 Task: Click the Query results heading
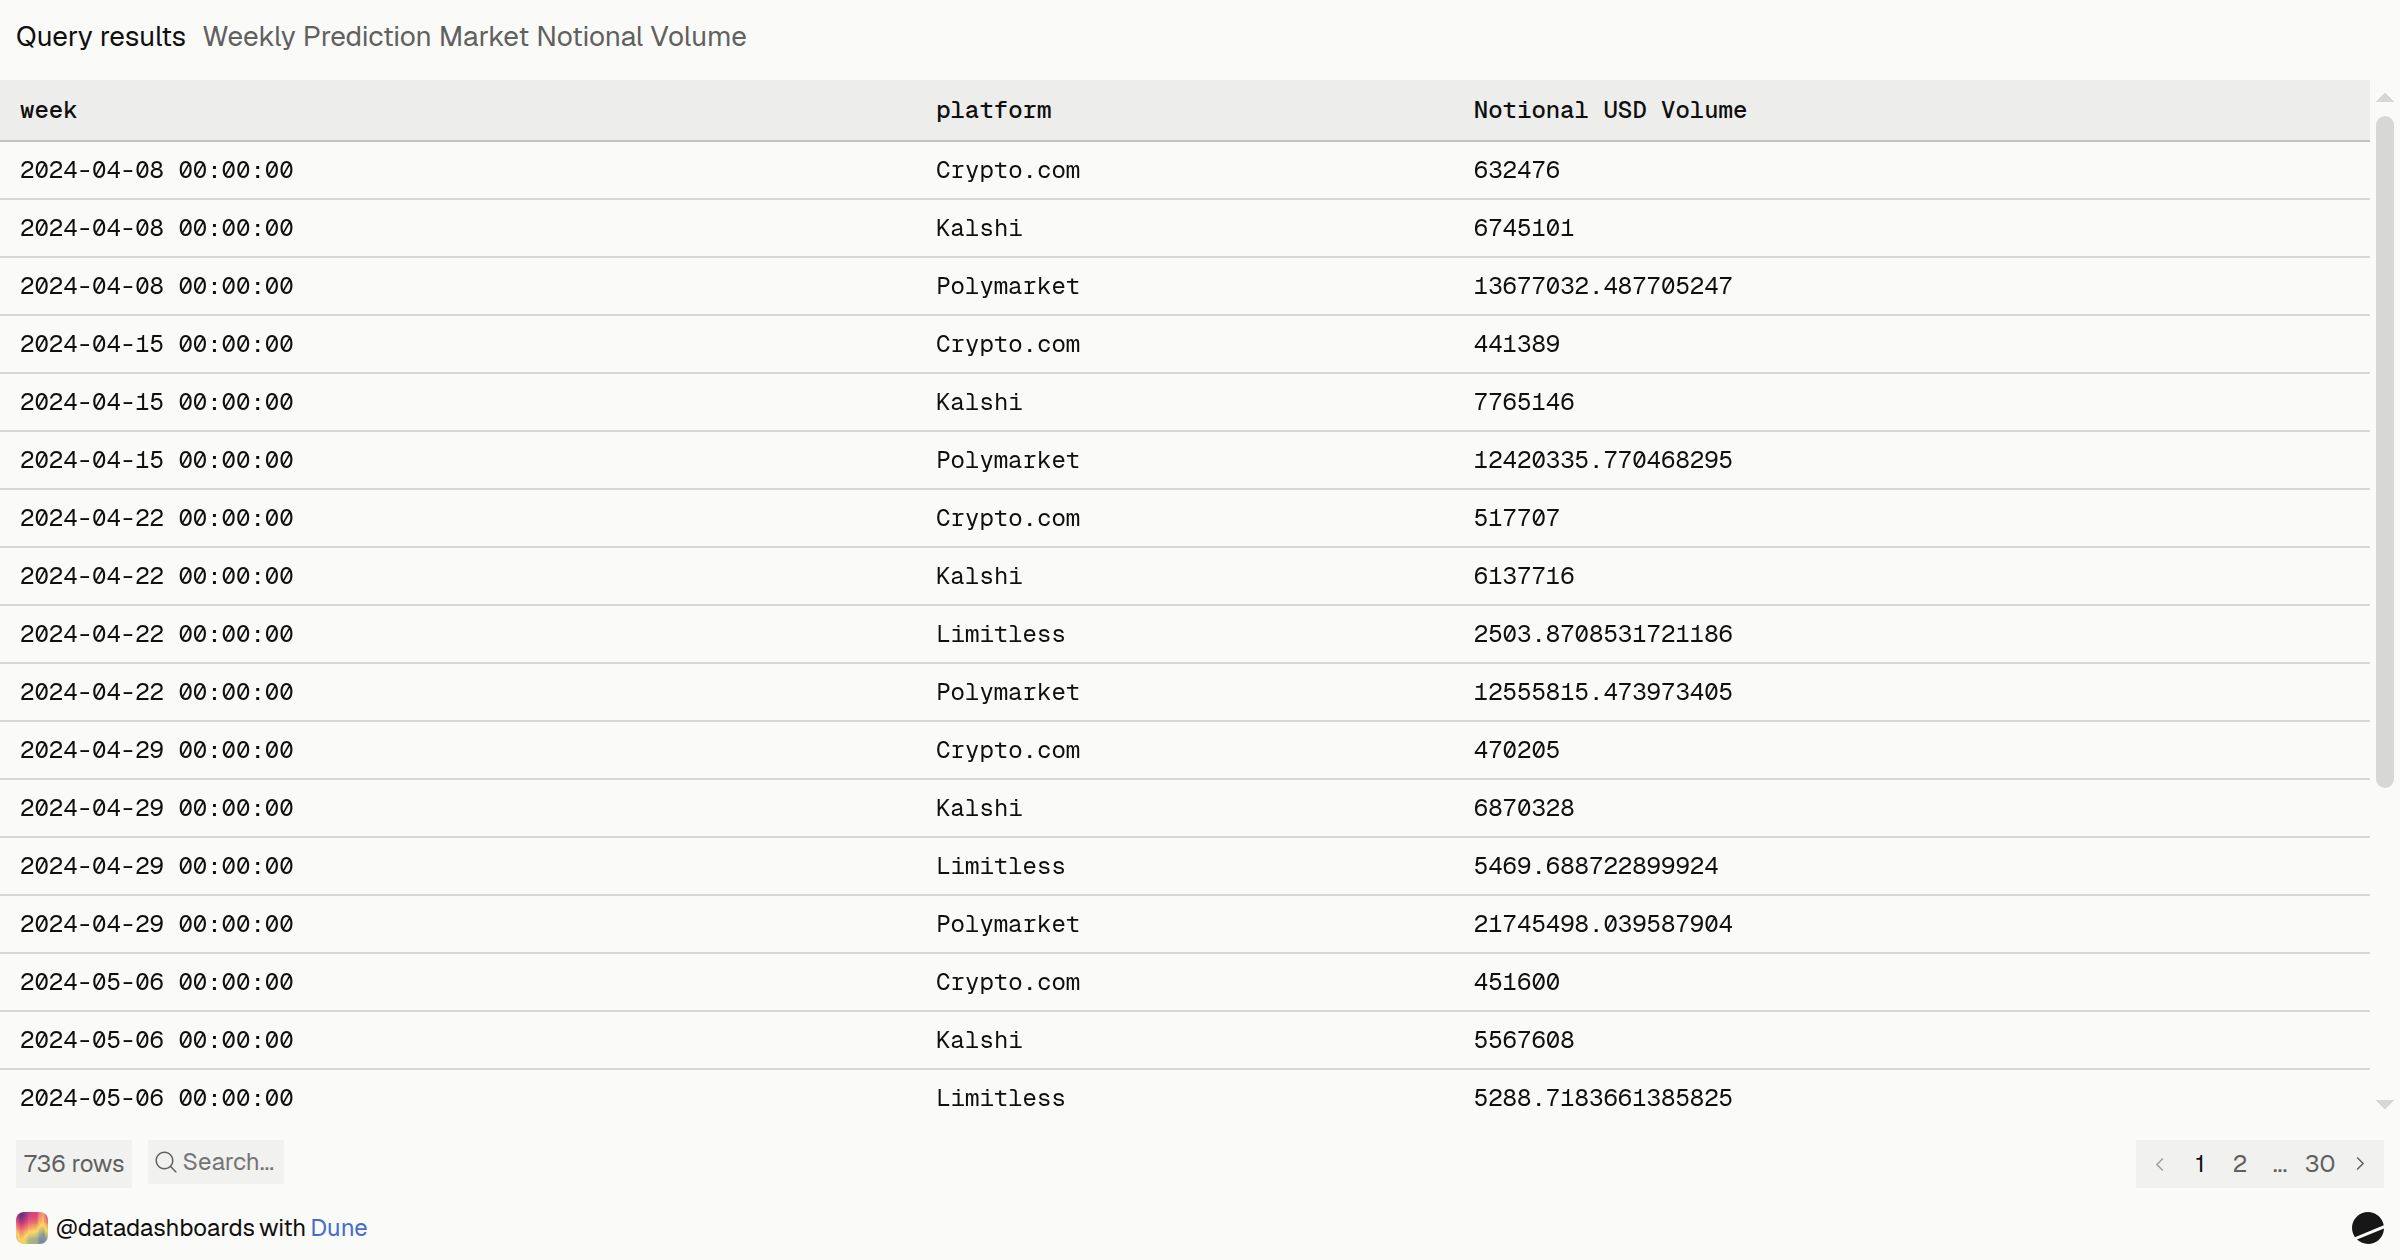tap(101, 37)
